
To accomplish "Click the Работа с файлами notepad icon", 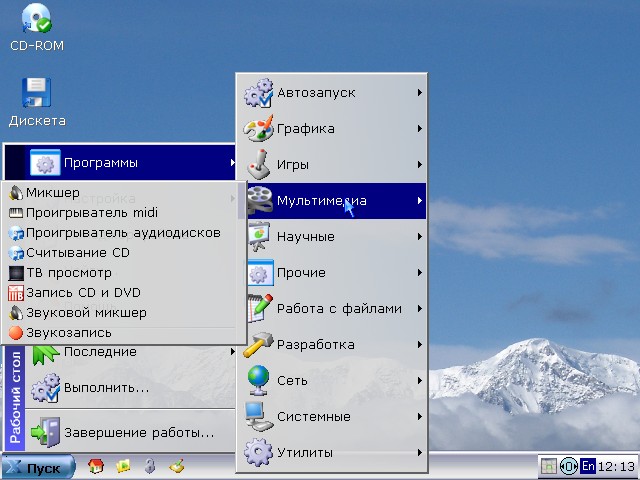I will pos(260,308).
